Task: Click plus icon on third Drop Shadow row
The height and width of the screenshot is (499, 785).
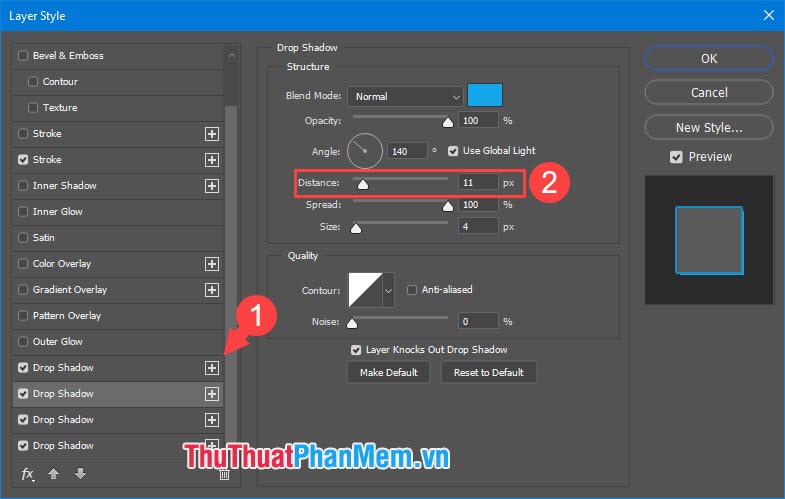Action: [x=212, y=420]
